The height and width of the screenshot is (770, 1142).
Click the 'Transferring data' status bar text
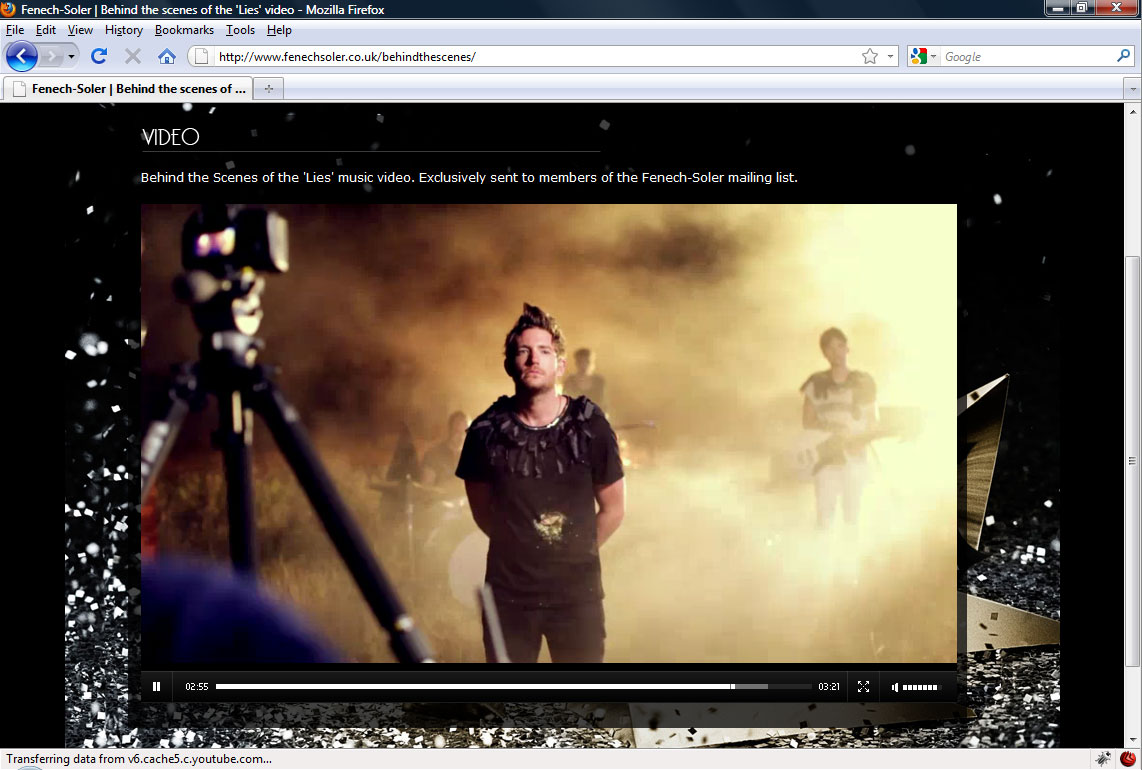tap(139, 758)
